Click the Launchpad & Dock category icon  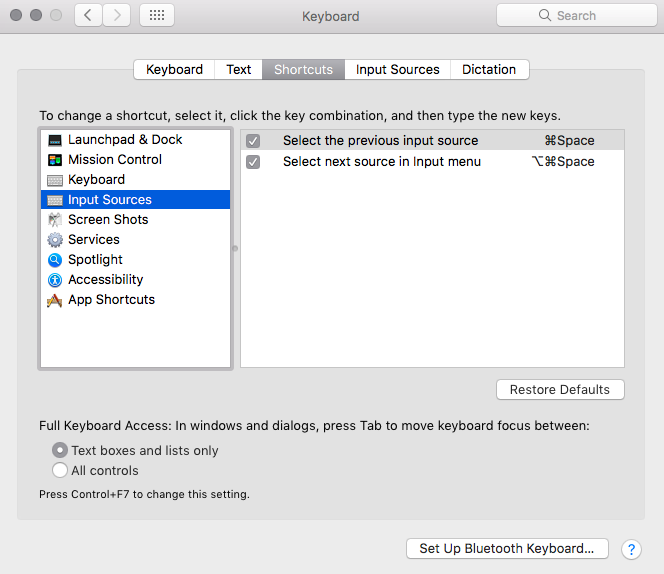click(x=55, y=140)
